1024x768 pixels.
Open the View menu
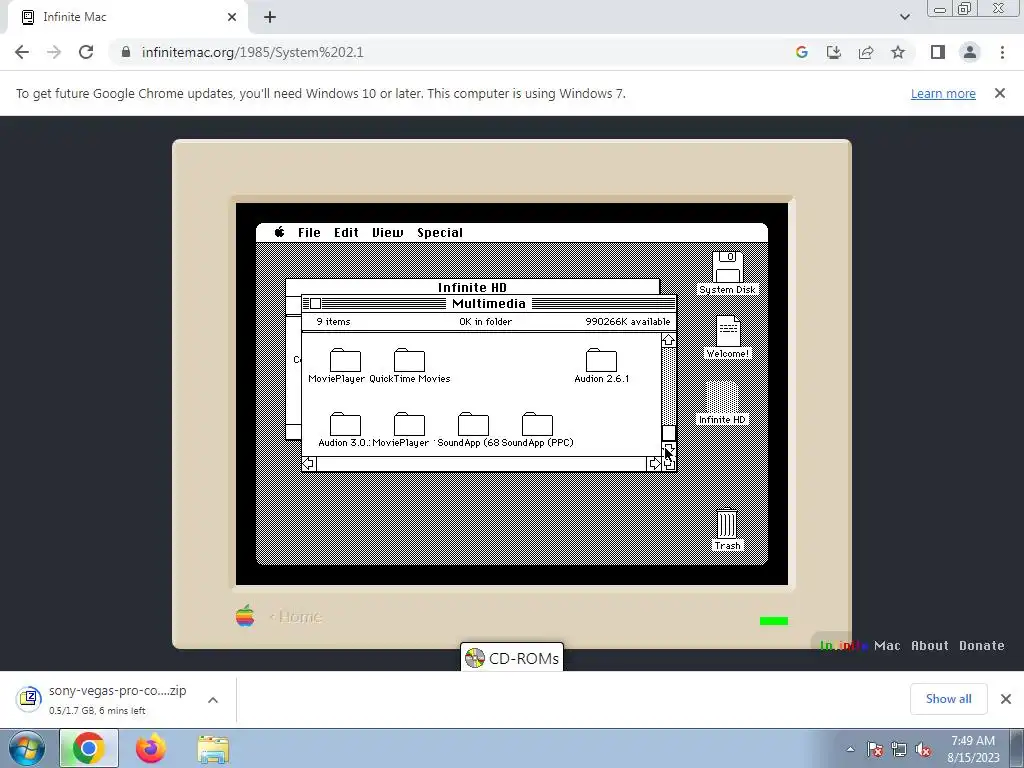387,232
